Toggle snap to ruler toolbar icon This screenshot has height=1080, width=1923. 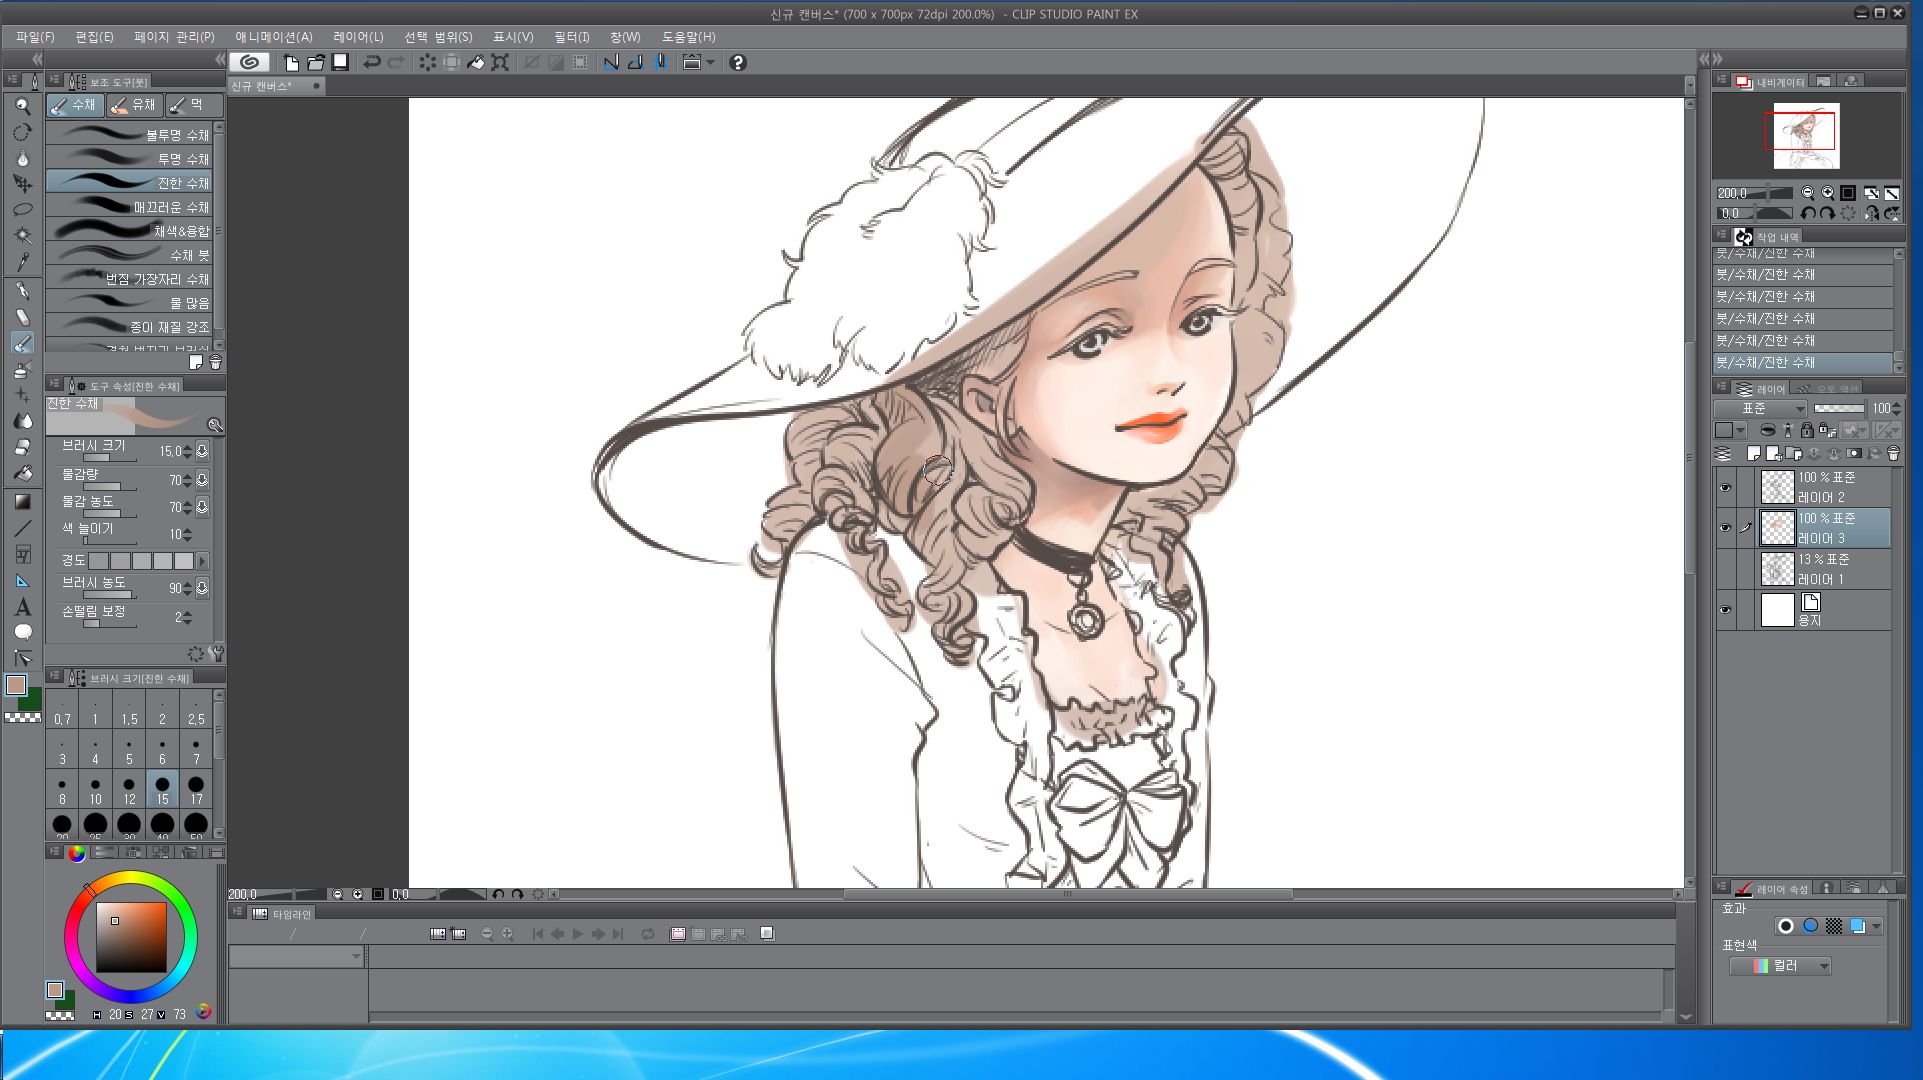pyautogui.click(x=611, y=62)
